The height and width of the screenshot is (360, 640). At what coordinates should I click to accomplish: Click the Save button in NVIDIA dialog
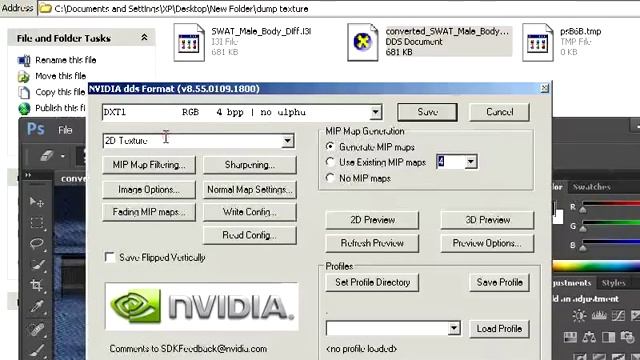427,112
